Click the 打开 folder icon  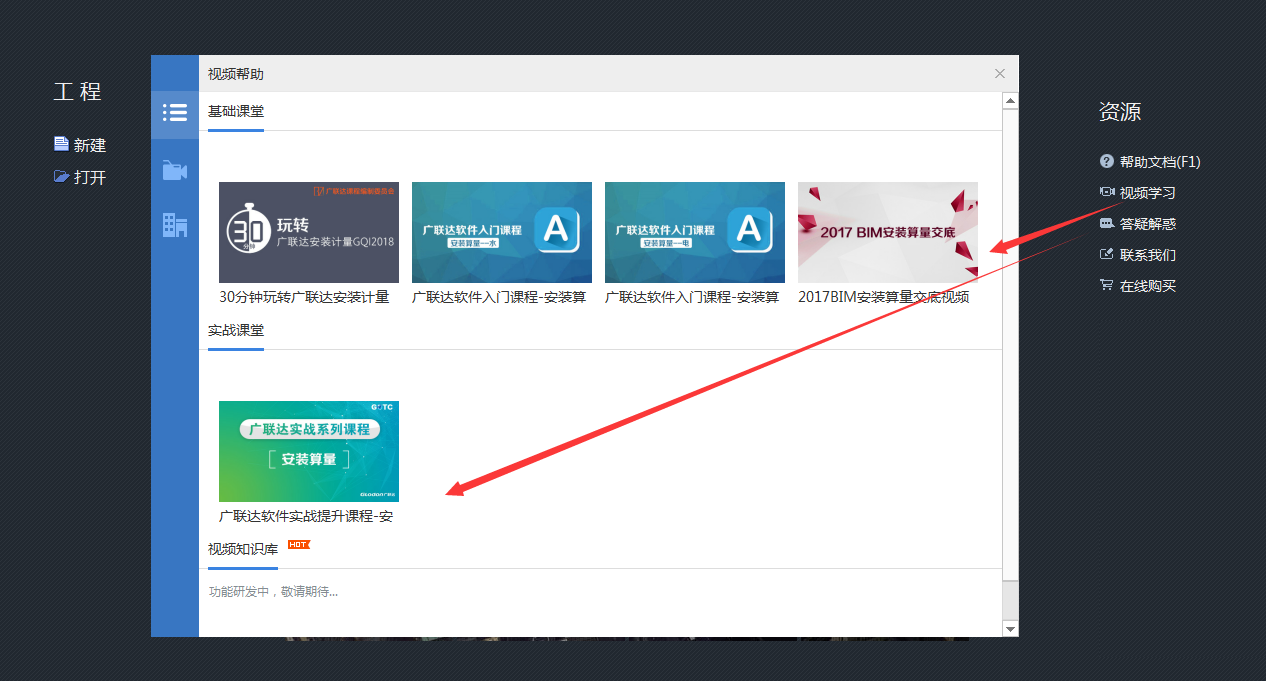click(x=62, y=177)
